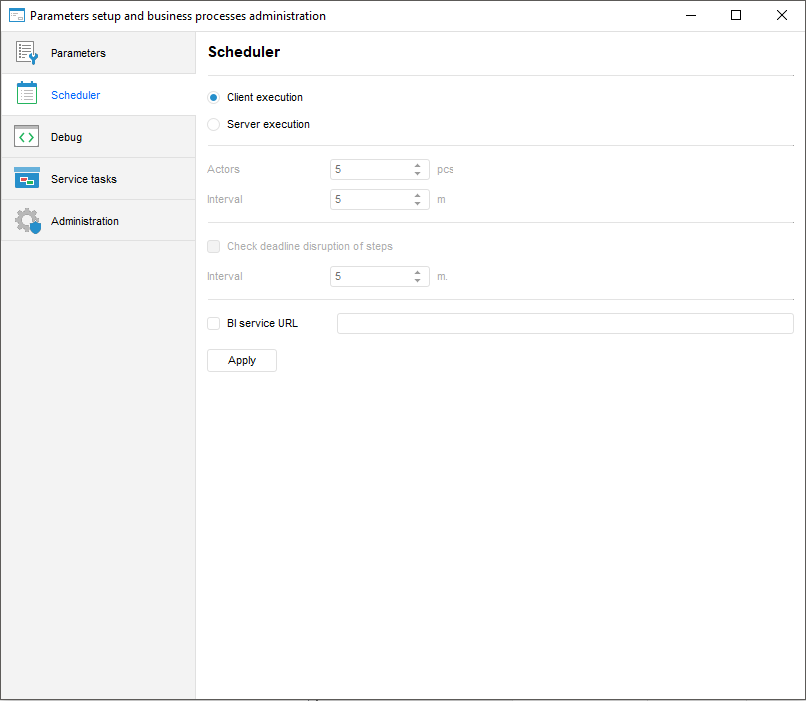This screenshot has height=701, width=806.
Task: Switch to Service tasks section
Action: [84, 179]
